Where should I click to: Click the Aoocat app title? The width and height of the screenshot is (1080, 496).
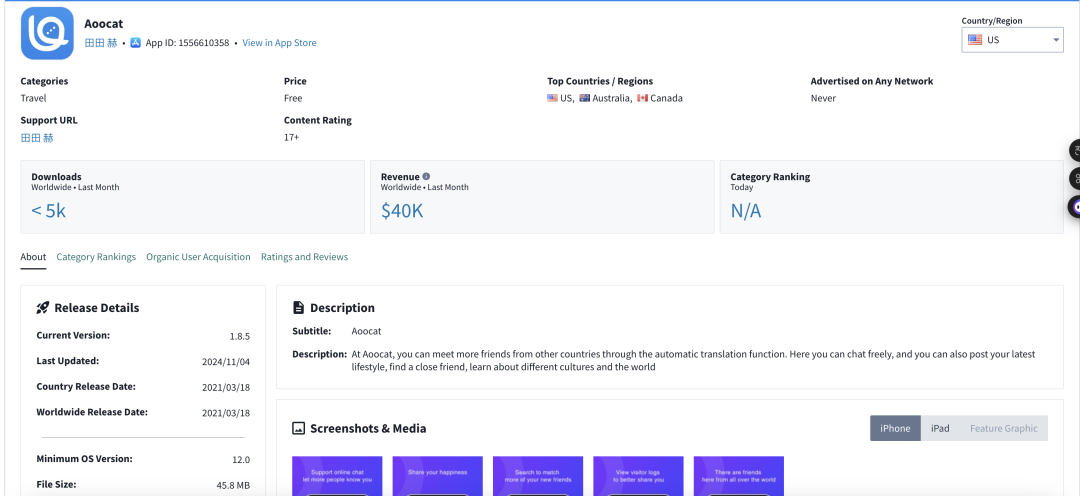click(x=104, y=24)
